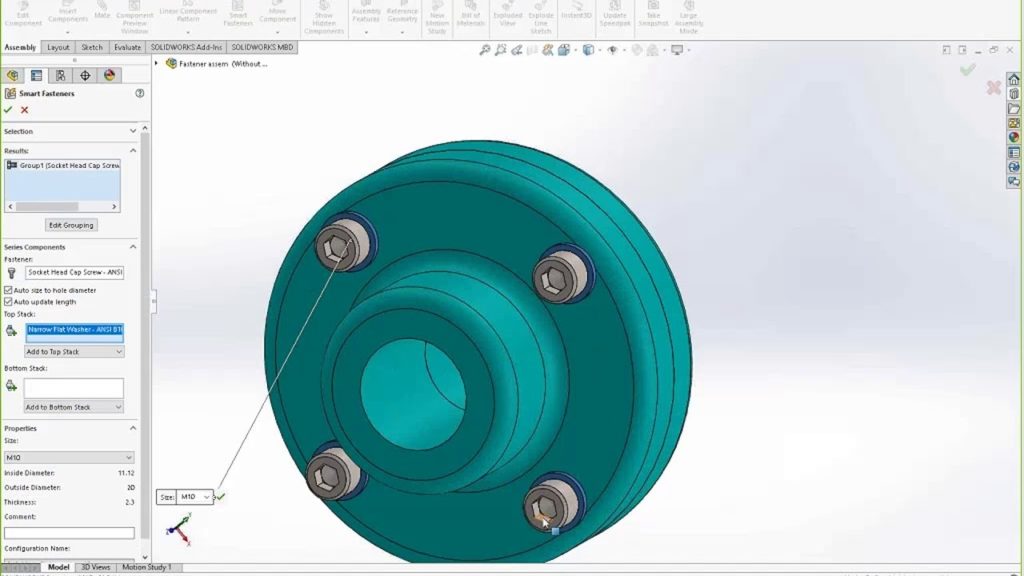Switch to the Assembly tab
Image resolution: width=1024 pixels, height=576 pixels.
(20, 47)
